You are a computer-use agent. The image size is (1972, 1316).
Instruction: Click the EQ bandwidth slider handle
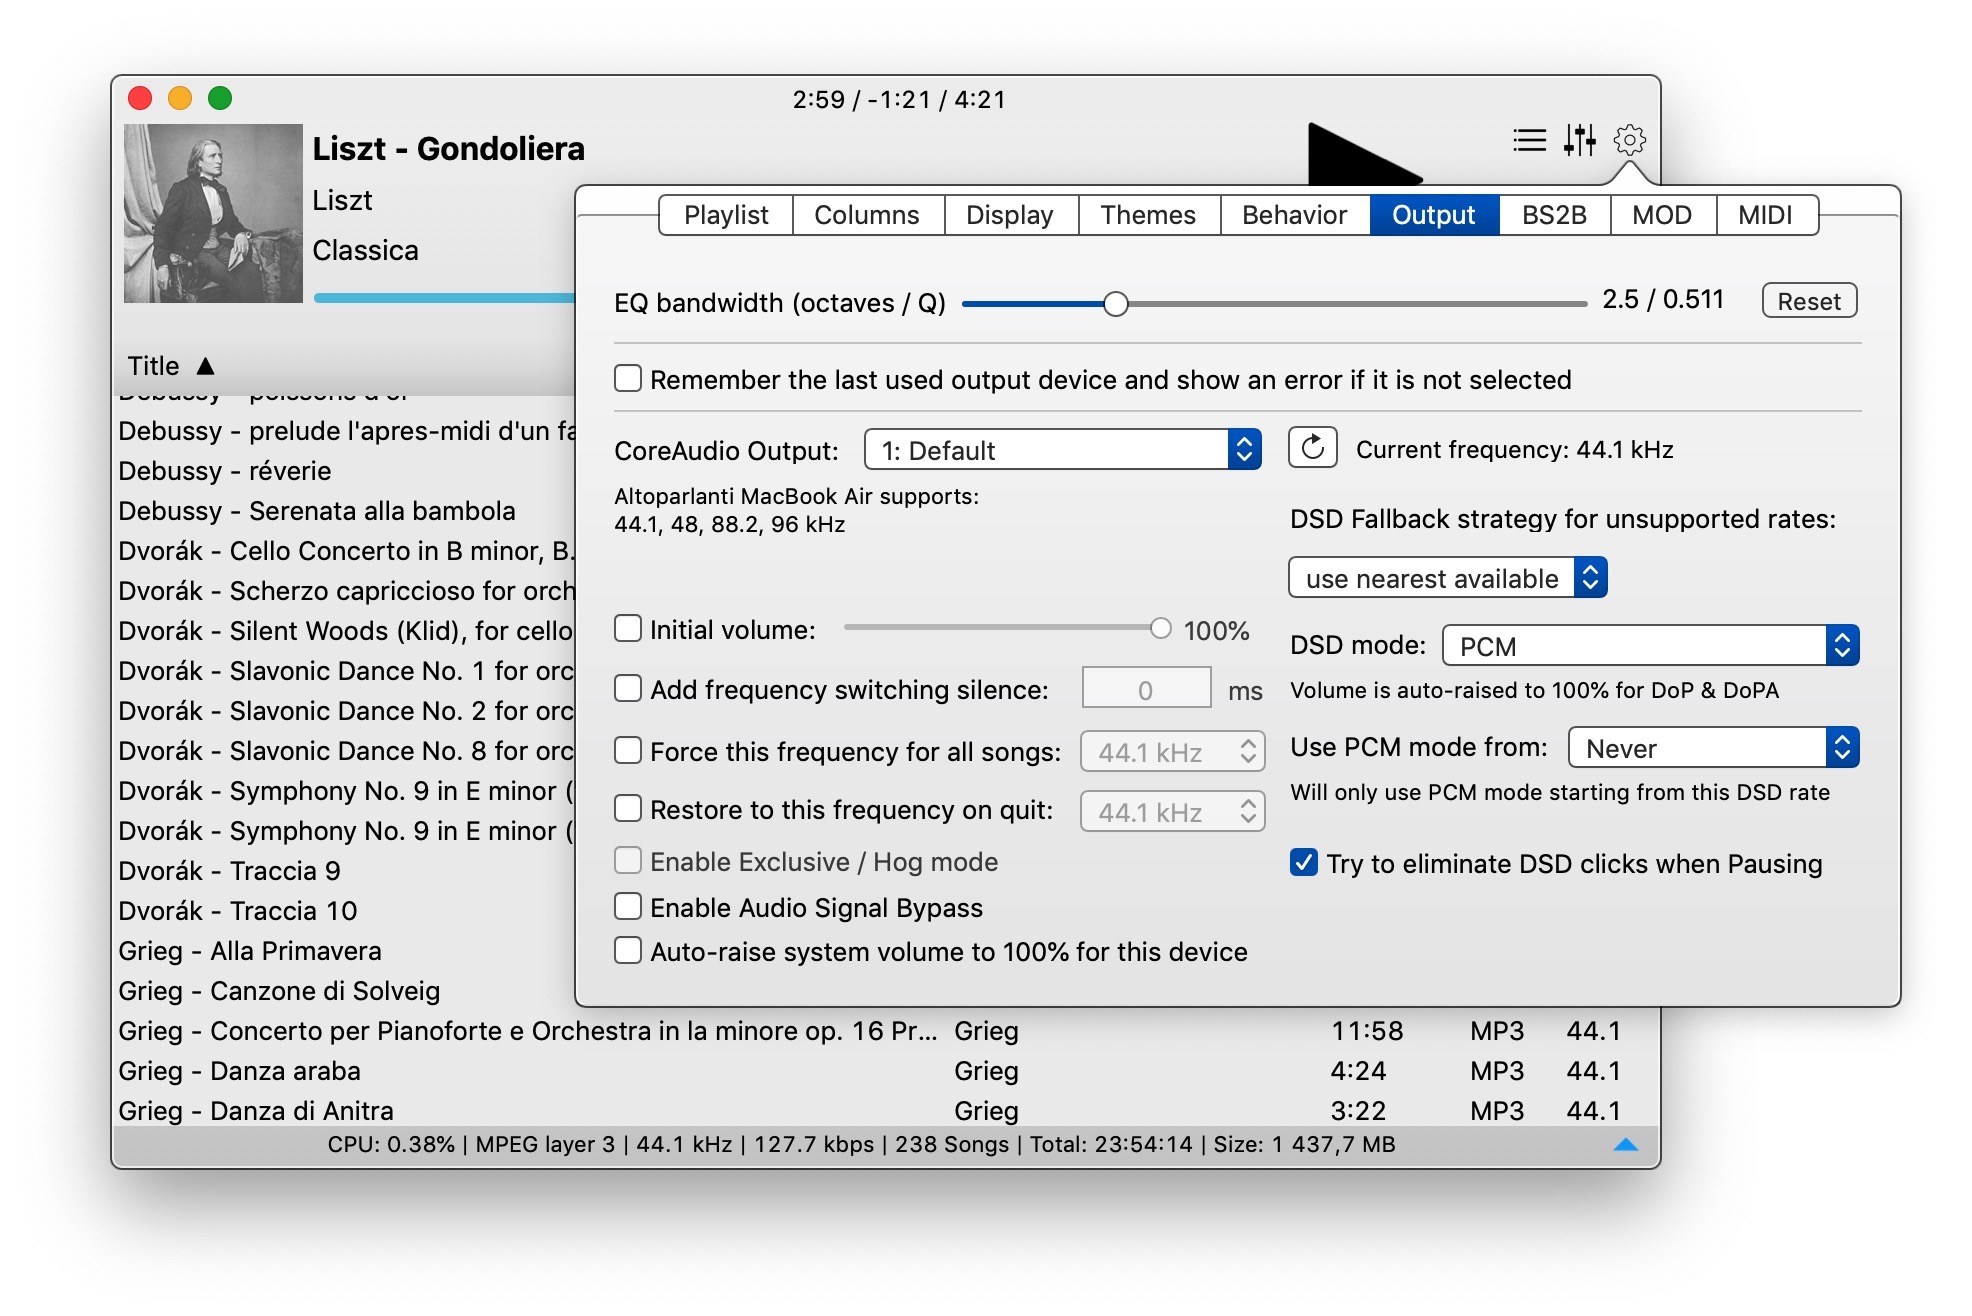[x=1116, y=304]
